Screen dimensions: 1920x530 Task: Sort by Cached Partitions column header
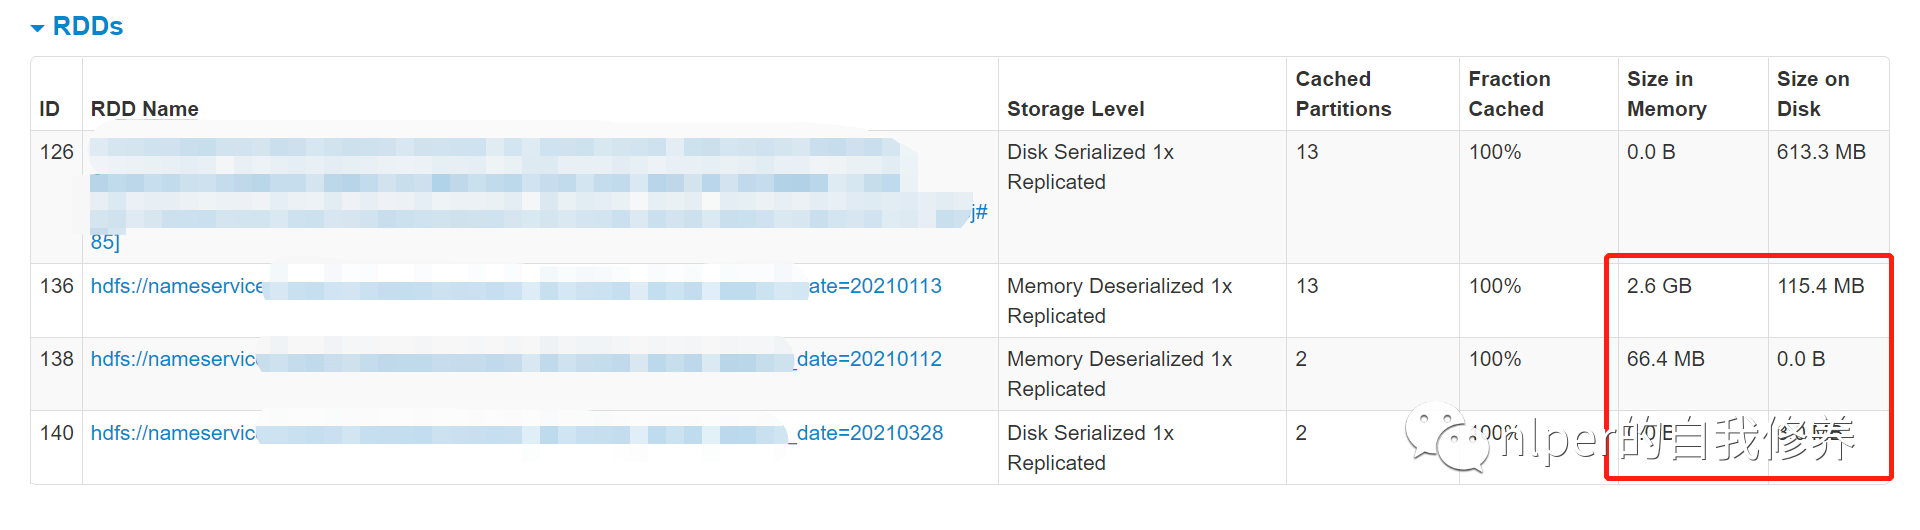click(1342, 94)
